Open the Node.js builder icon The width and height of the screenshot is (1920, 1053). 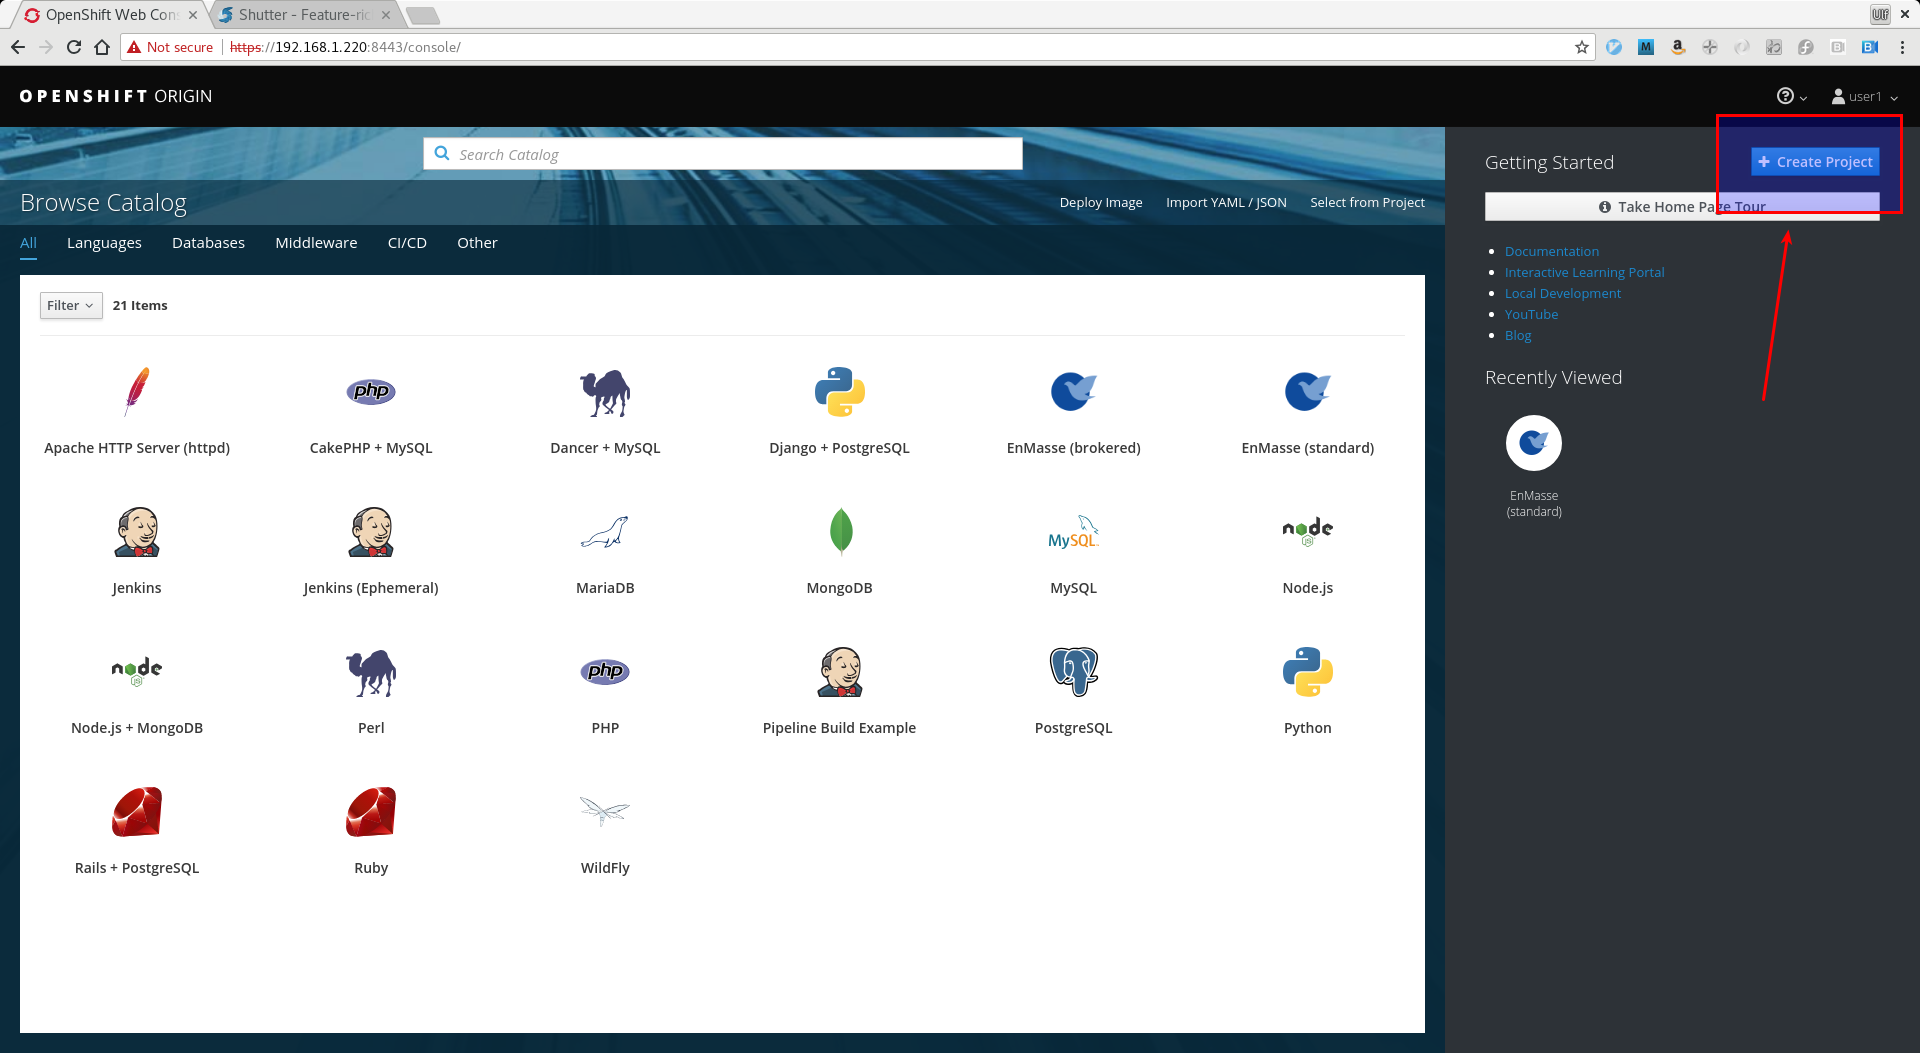pyautogui.click(x=1308, y=531)
